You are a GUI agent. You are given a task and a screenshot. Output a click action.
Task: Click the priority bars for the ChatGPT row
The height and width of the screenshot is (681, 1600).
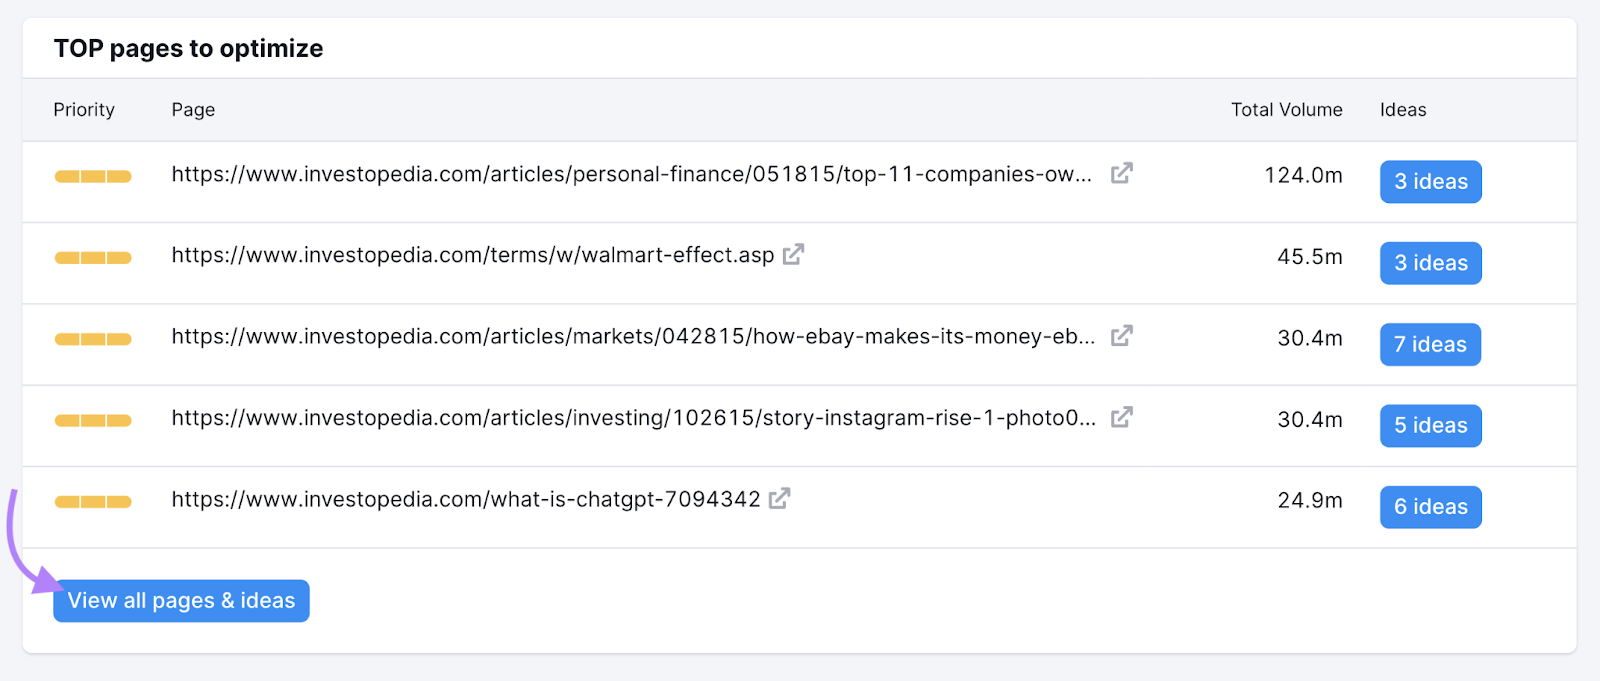pyautogui.click(x=92, y=501)
